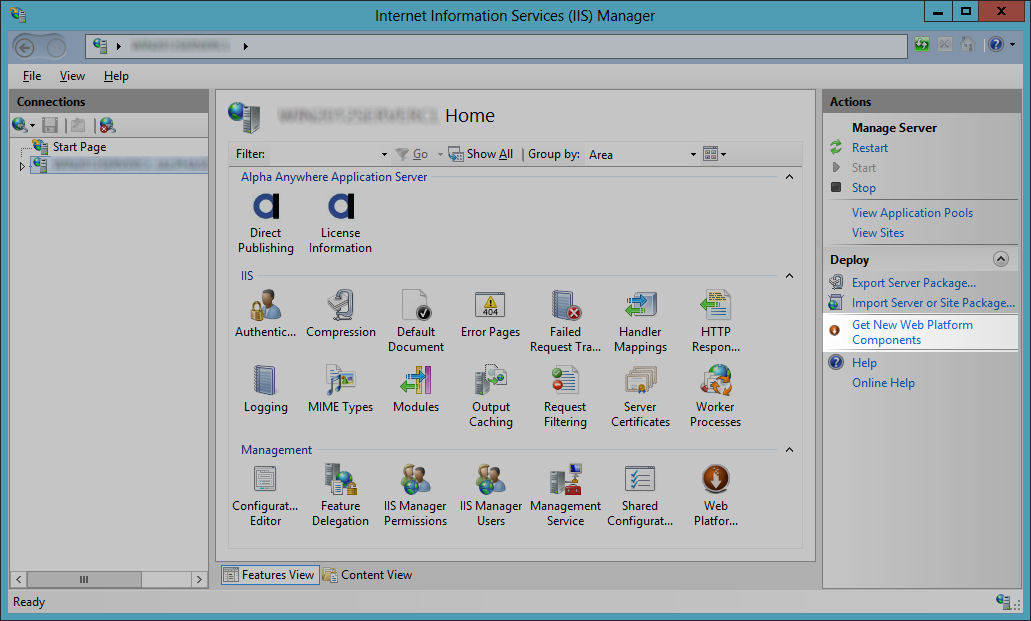
Task: Open Shared Configuration feature
Action: point(640,495)
